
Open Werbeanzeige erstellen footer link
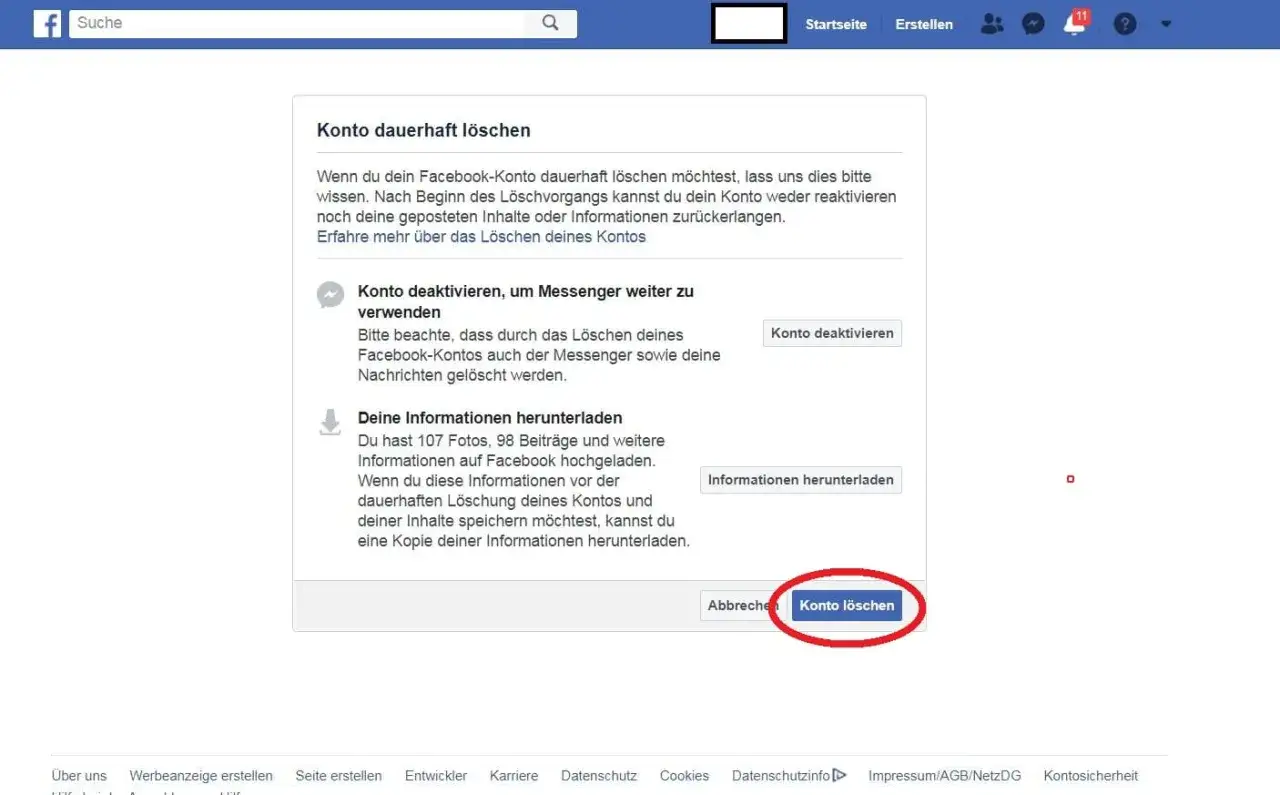tap(201, 776)
